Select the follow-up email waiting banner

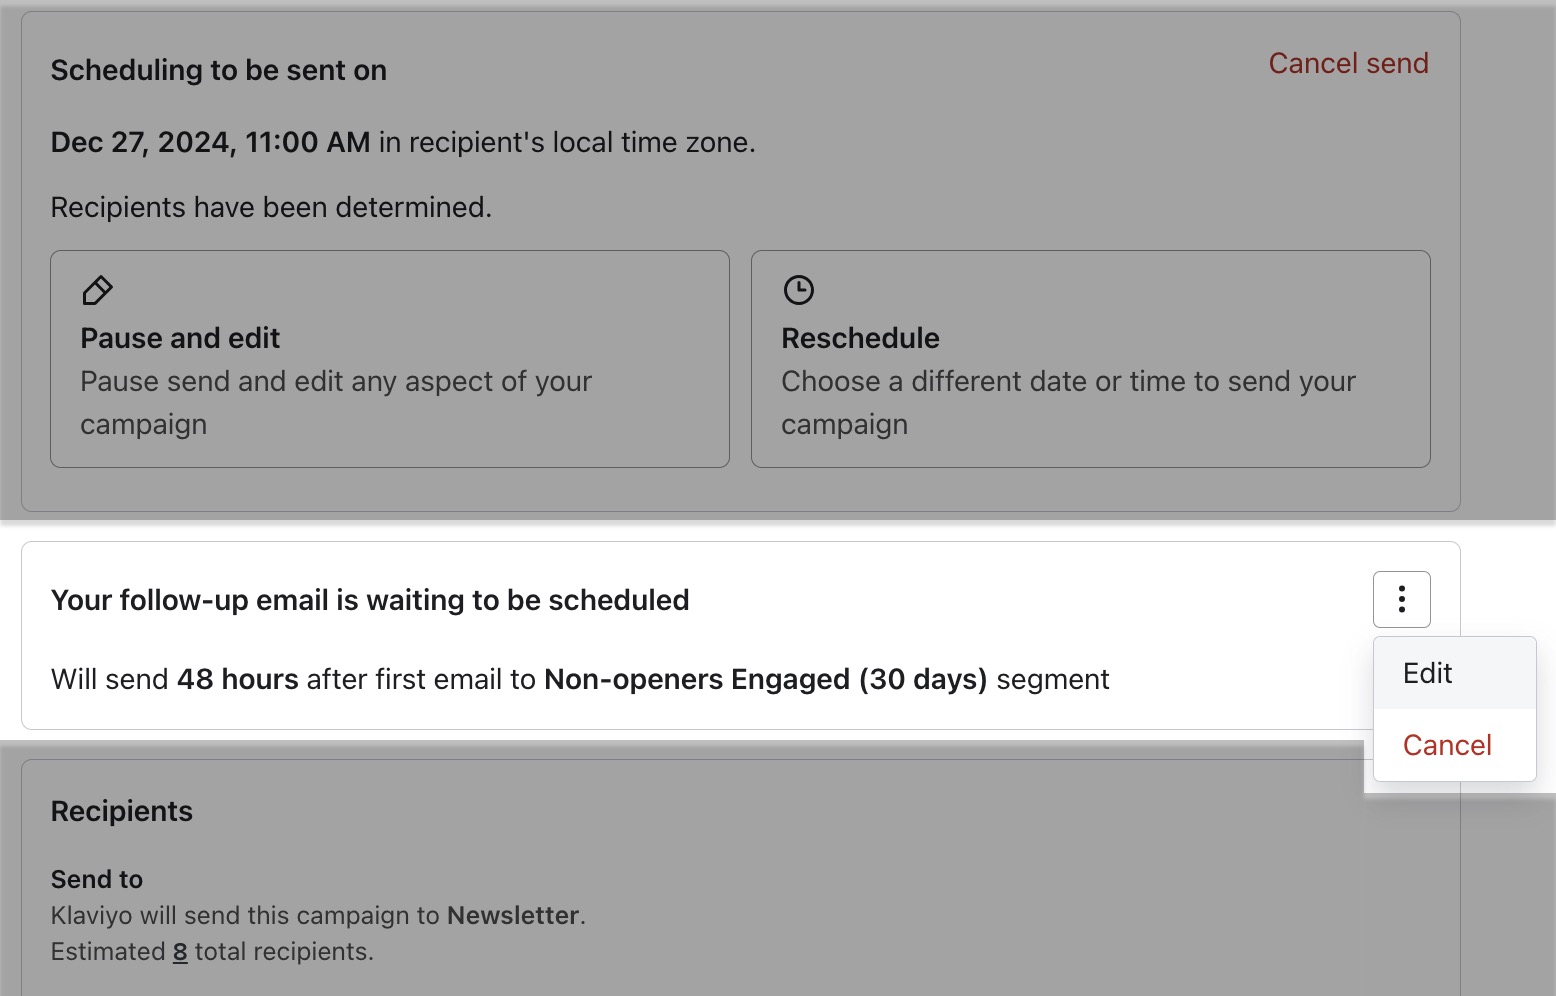pos(370,599)
